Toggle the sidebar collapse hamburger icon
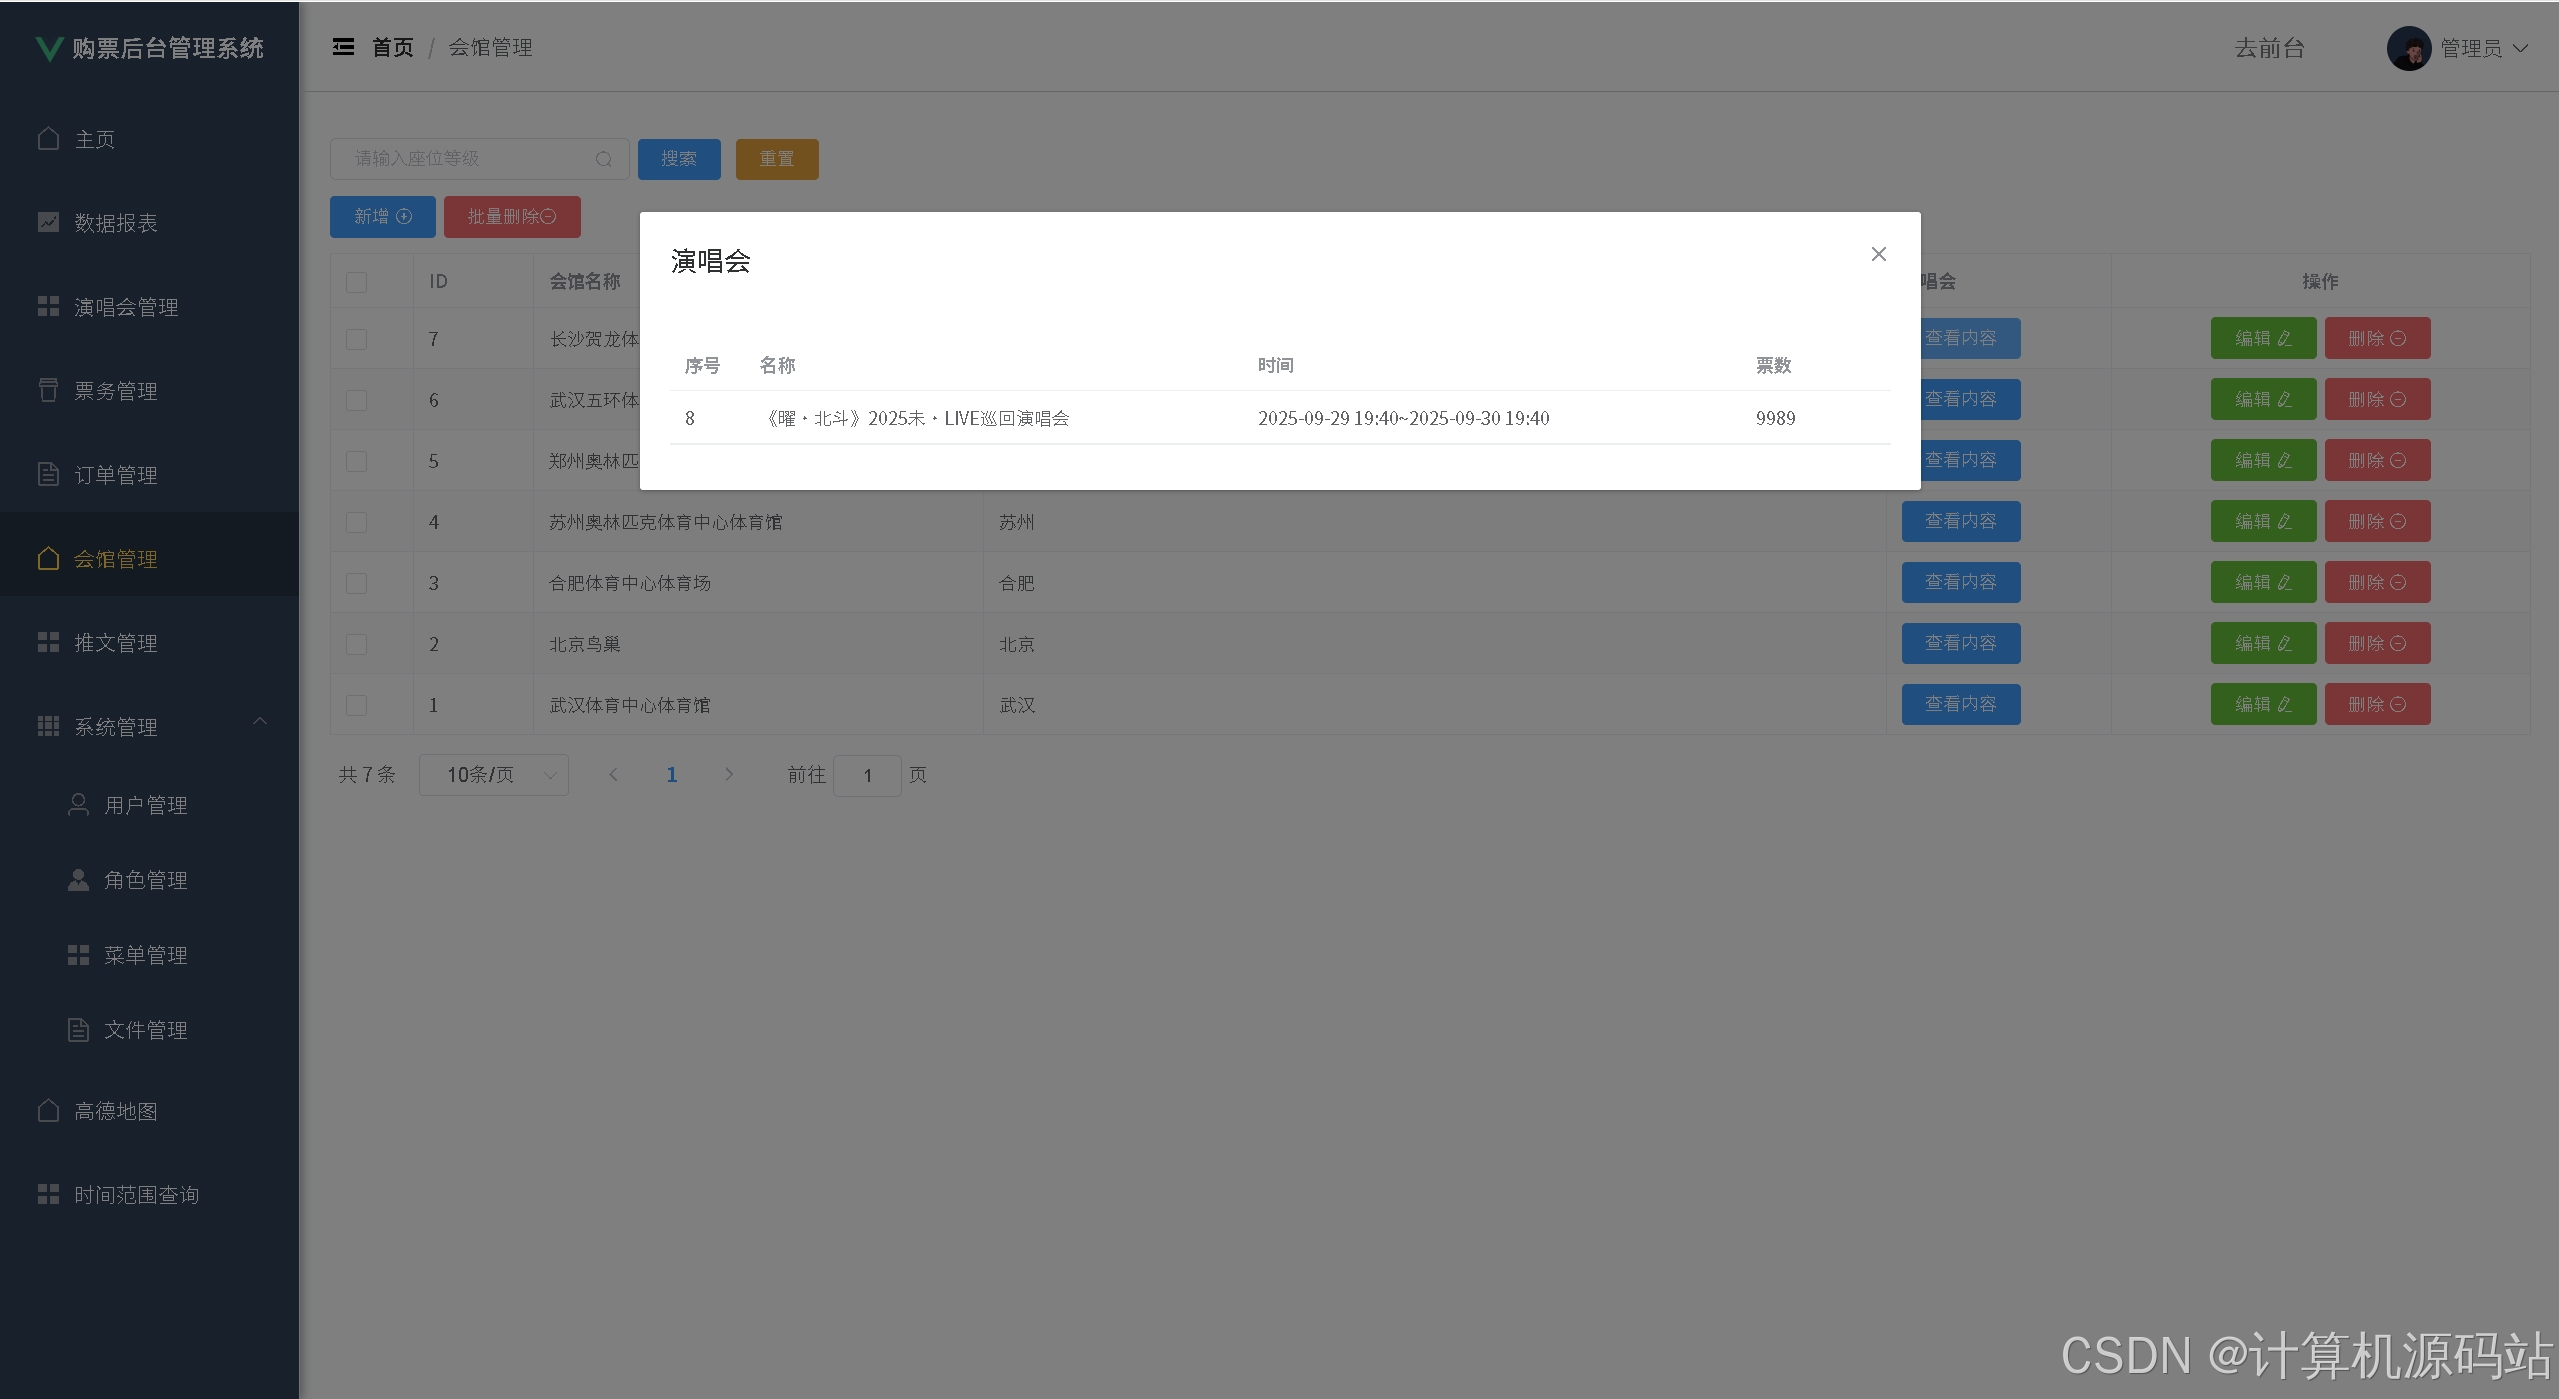Viewport: 2559px width, 1399px height. point(343,47)
